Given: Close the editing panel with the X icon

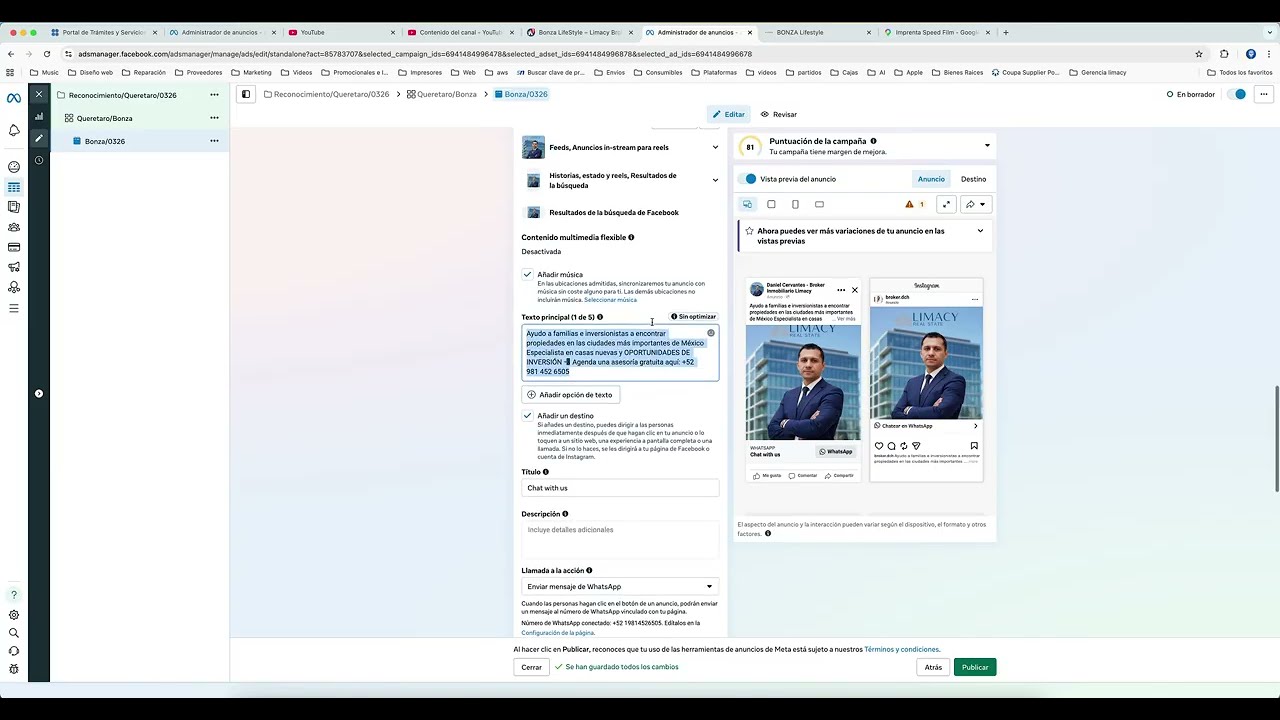Looking at the screenshot, I should click(x=39, y=94).
